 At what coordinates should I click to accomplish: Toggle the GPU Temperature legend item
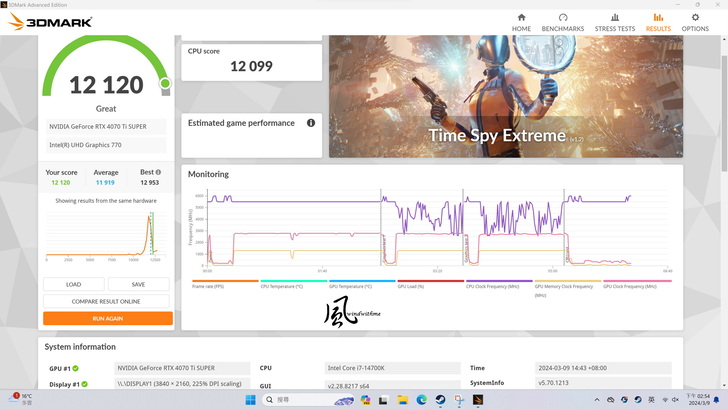point(362,284)
